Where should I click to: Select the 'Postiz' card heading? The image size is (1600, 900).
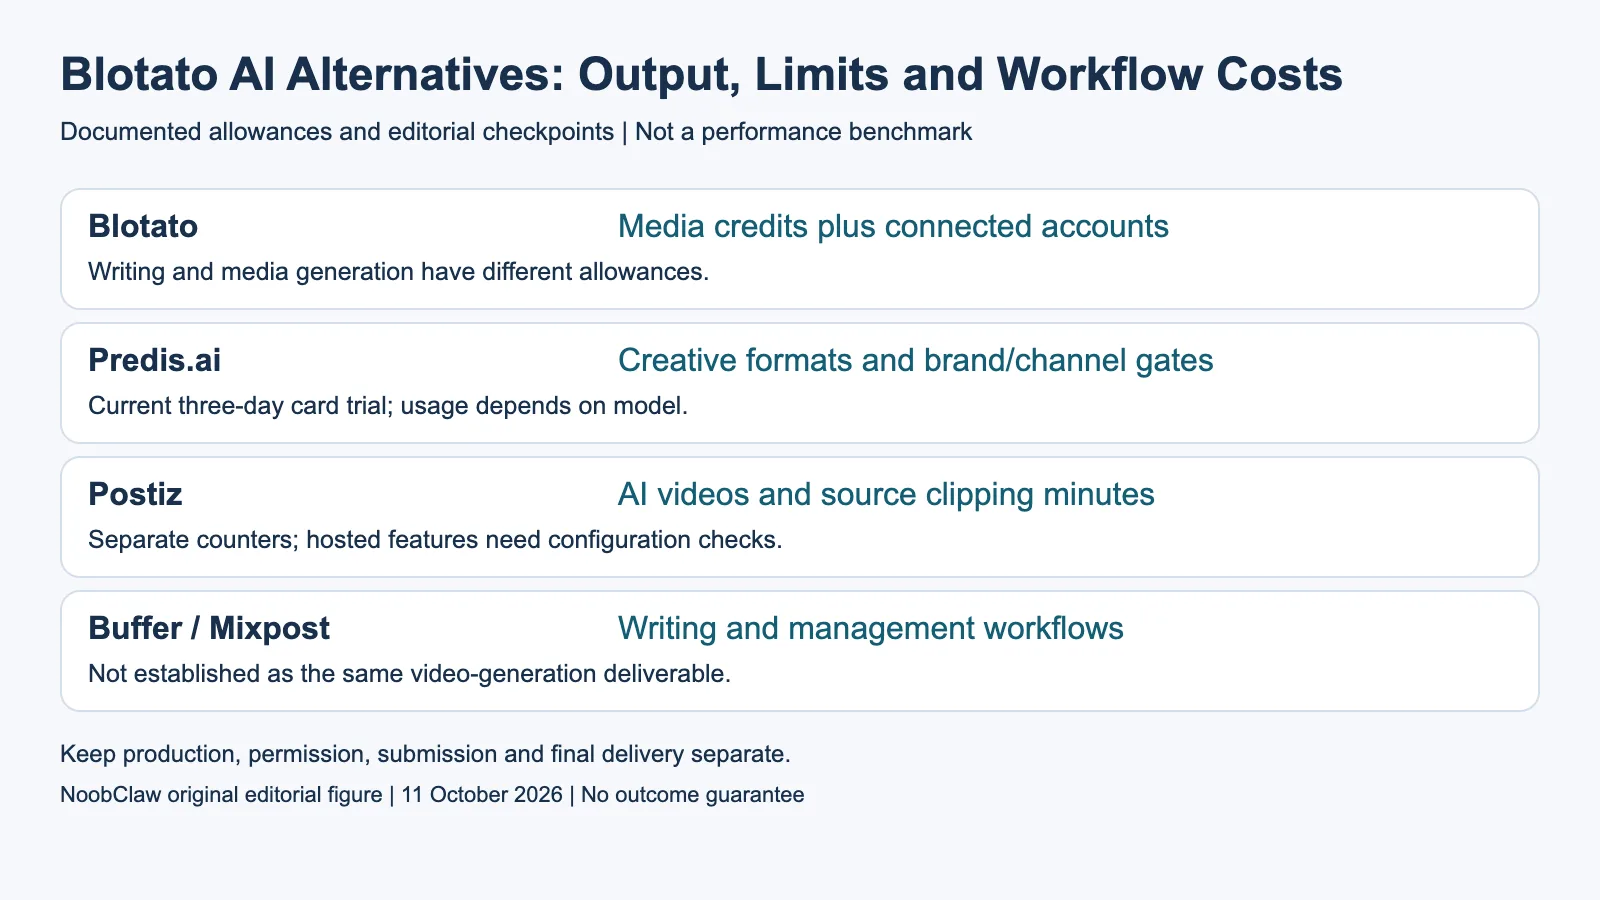(135, 494)
